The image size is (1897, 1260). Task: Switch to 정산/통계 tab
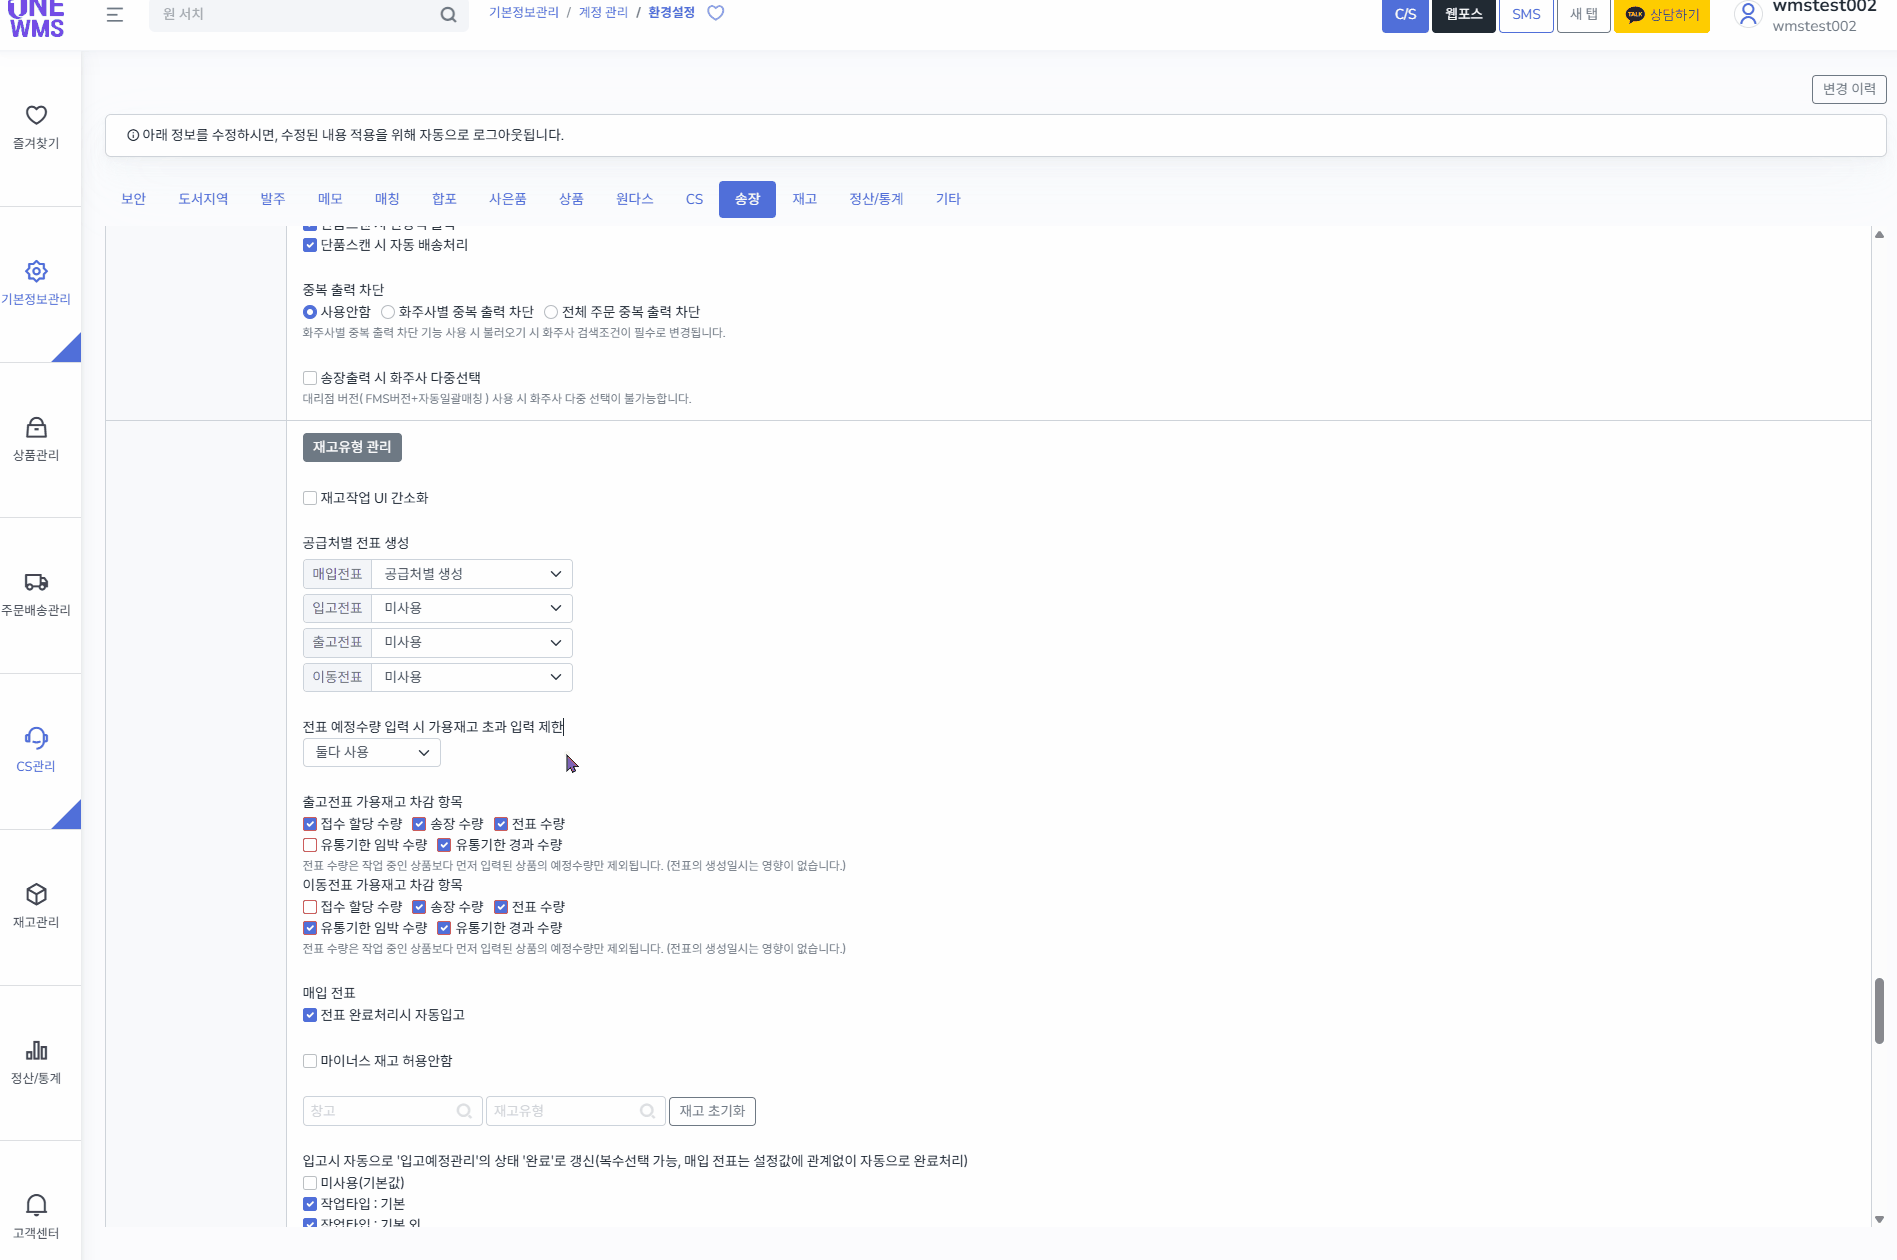(876, 199)
